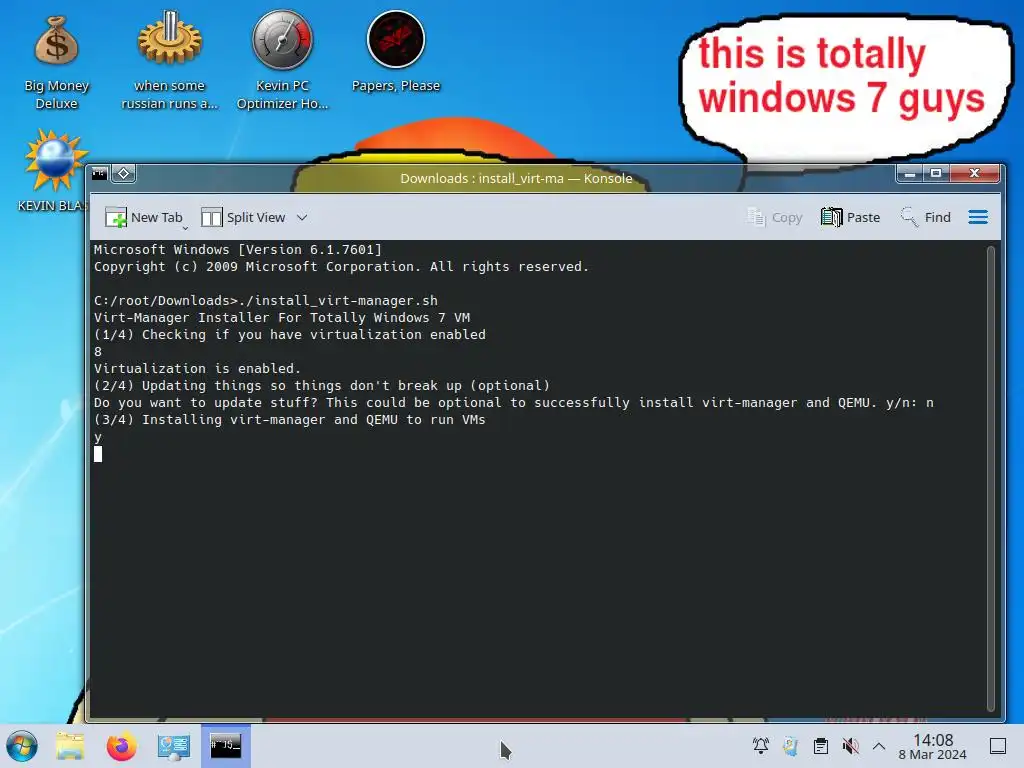This screenshot has width=1024, height=768.
Task: Open the New Tab dropdown arrow
Action: click(185, 228)
